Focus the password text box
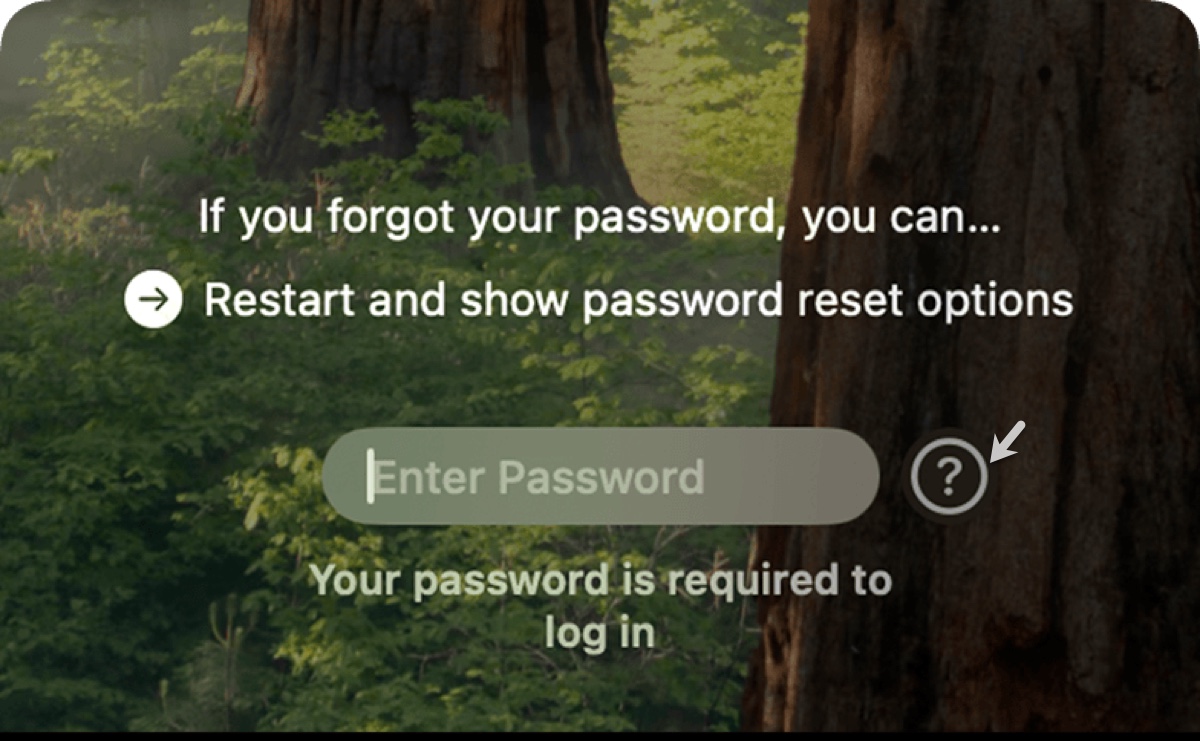 (x=600, y=477)
